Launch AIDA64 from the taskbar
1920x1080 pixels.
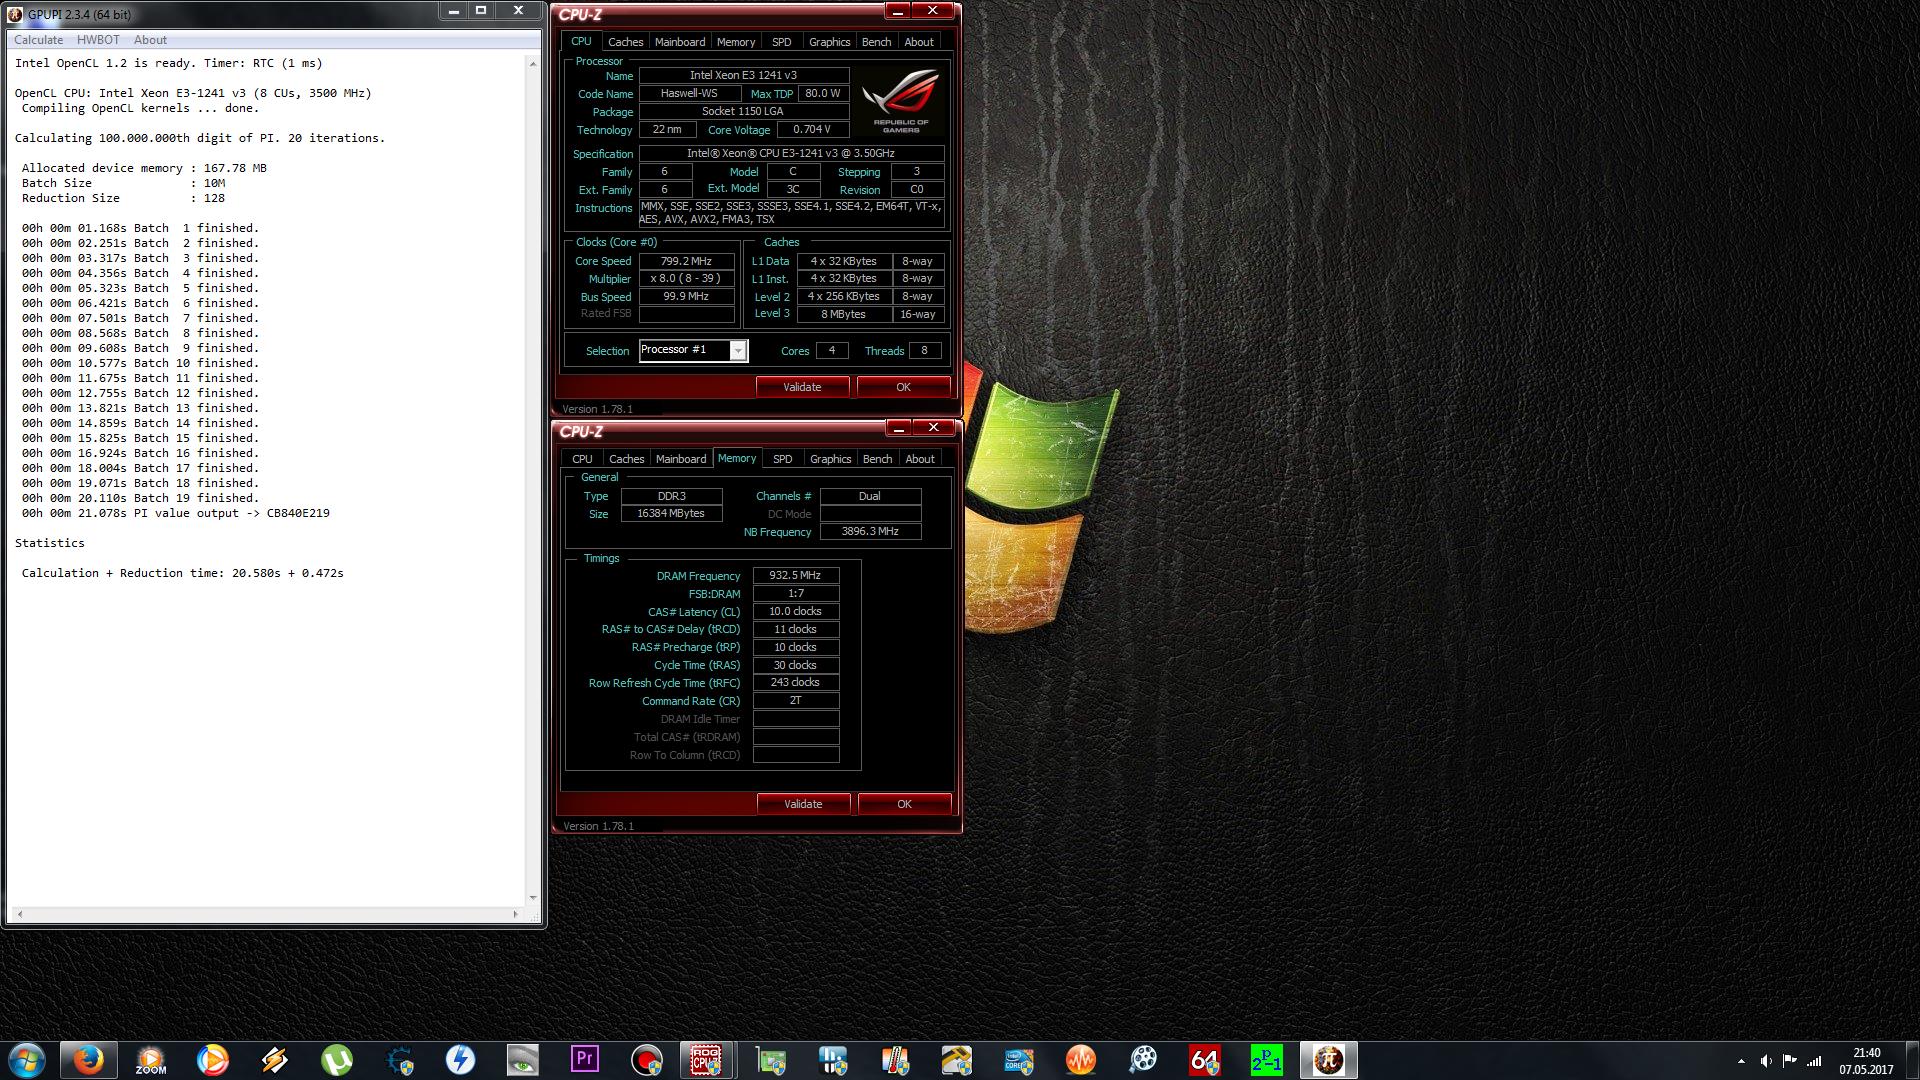click(x=1205, y=1060)
